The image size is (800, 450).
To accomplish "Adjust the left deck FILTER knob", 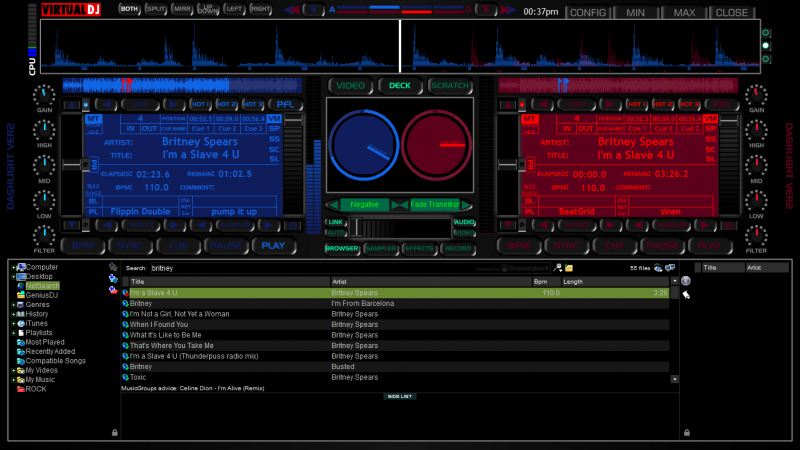I will pos(44,236).
